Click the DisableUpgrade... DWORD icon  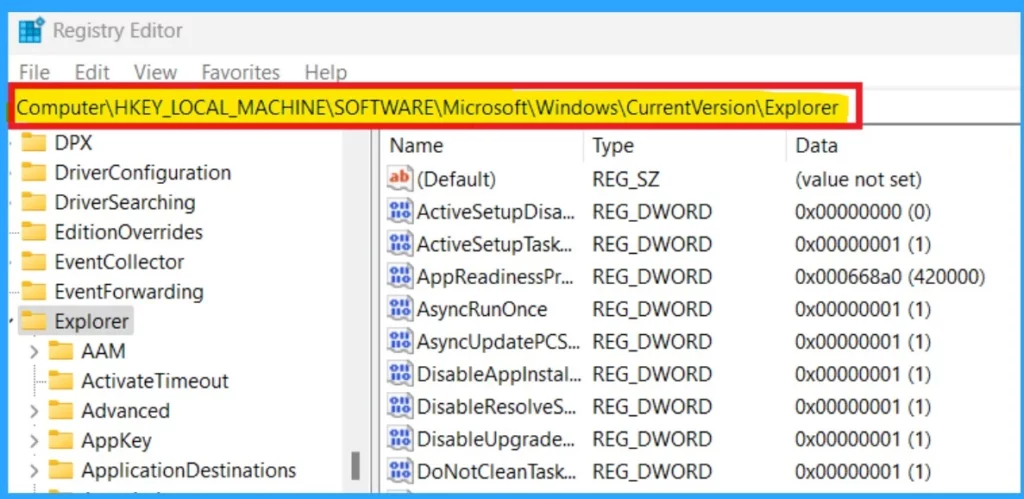pyautogui.click(x=400, y=438)
